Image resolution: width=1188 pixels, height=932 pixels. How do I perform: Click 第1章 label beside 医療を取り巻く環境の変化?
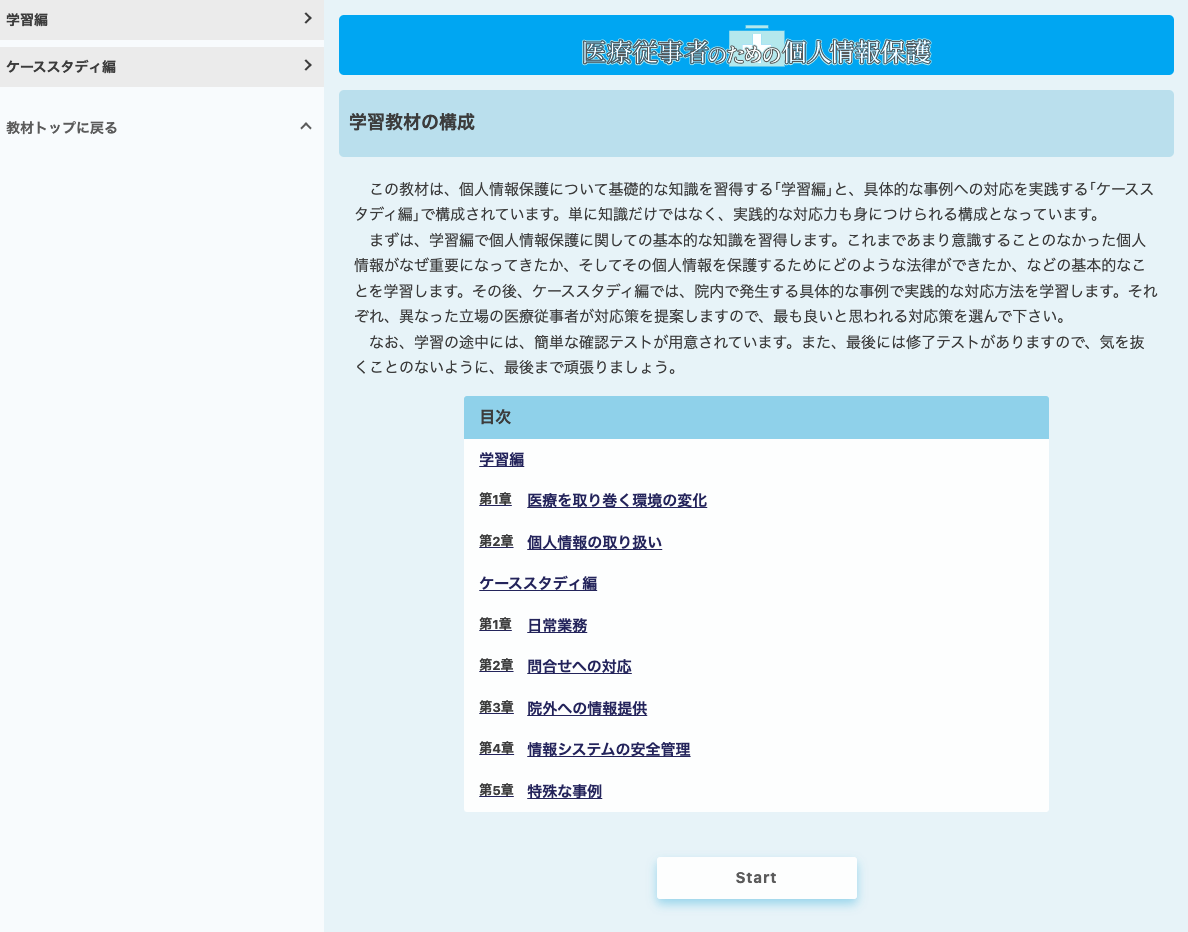496,499
